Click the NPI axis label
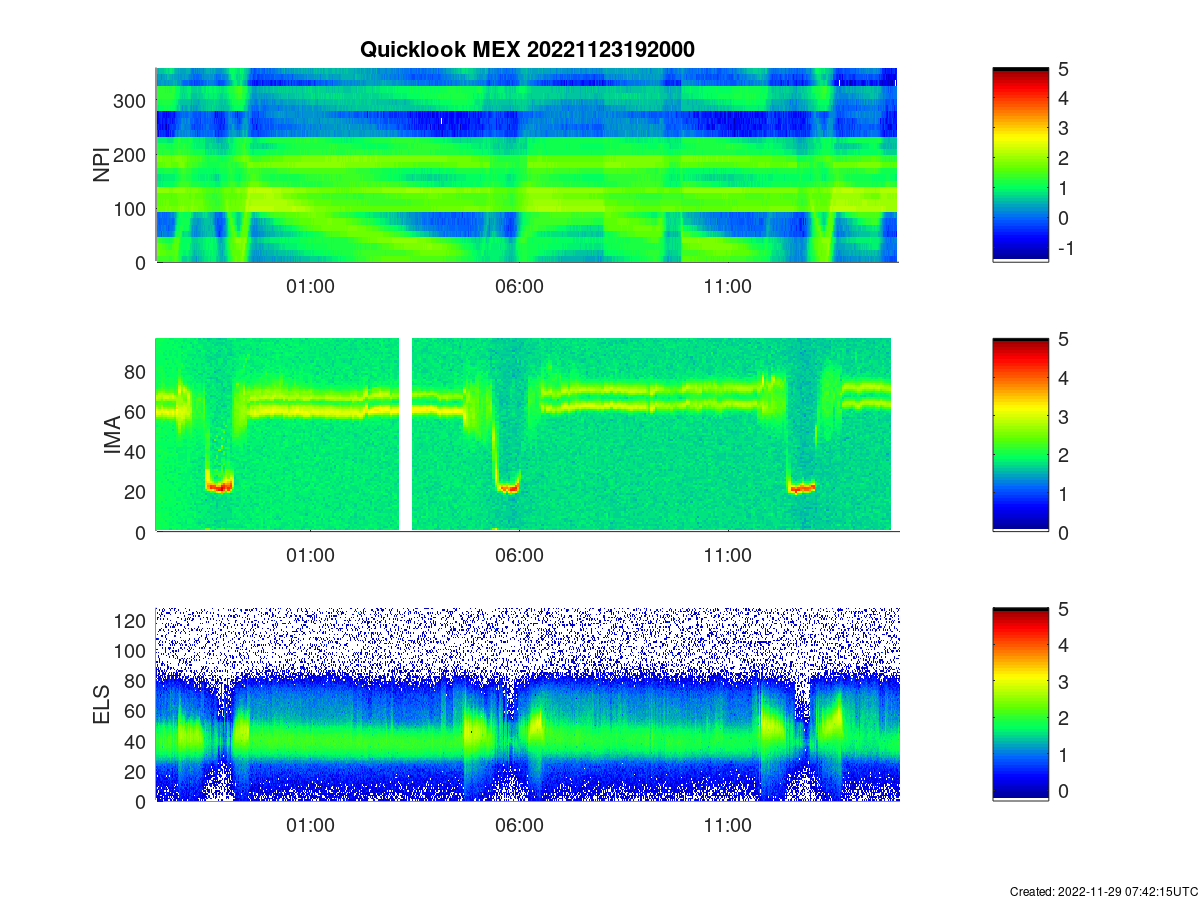 pyautogui.click(x=102, y=165)
